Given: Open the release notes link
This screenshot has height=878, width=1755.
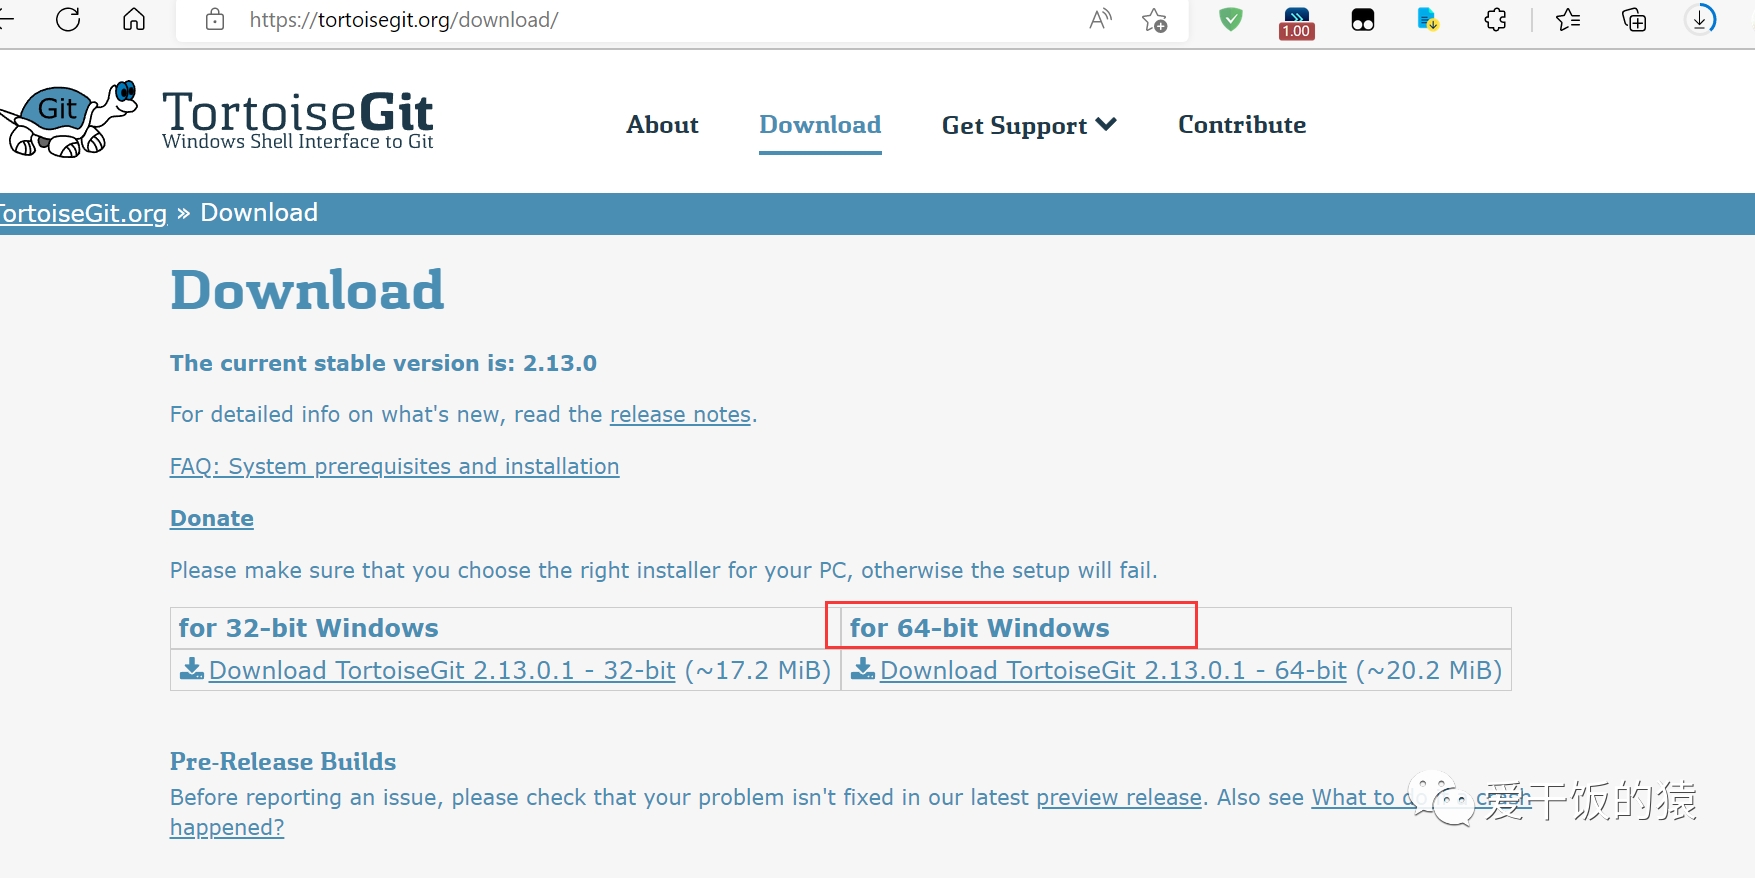Looking at the screenshot, I should pos(680,414).
